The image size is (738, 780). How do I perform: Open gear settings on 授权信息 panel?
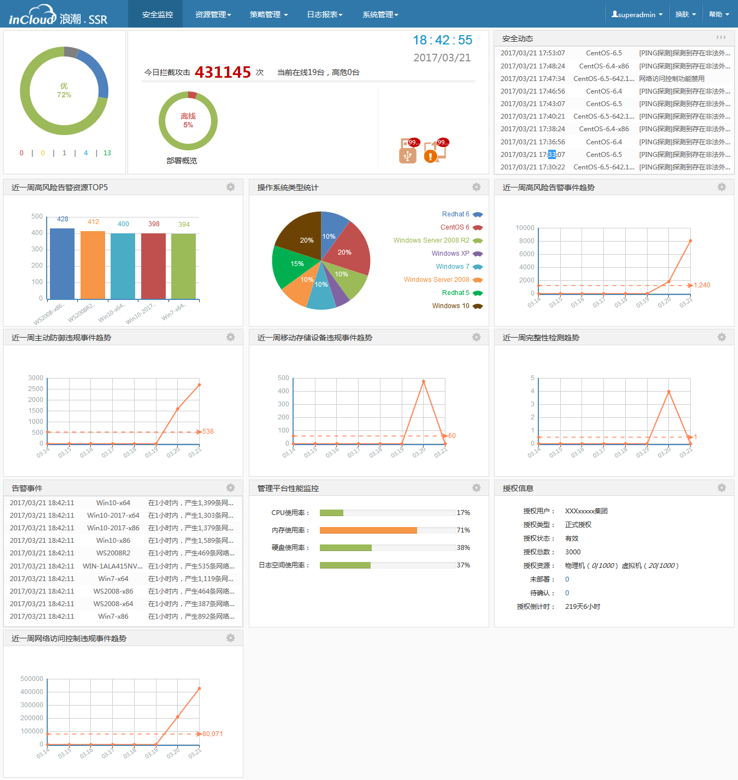tap(721, 488)
